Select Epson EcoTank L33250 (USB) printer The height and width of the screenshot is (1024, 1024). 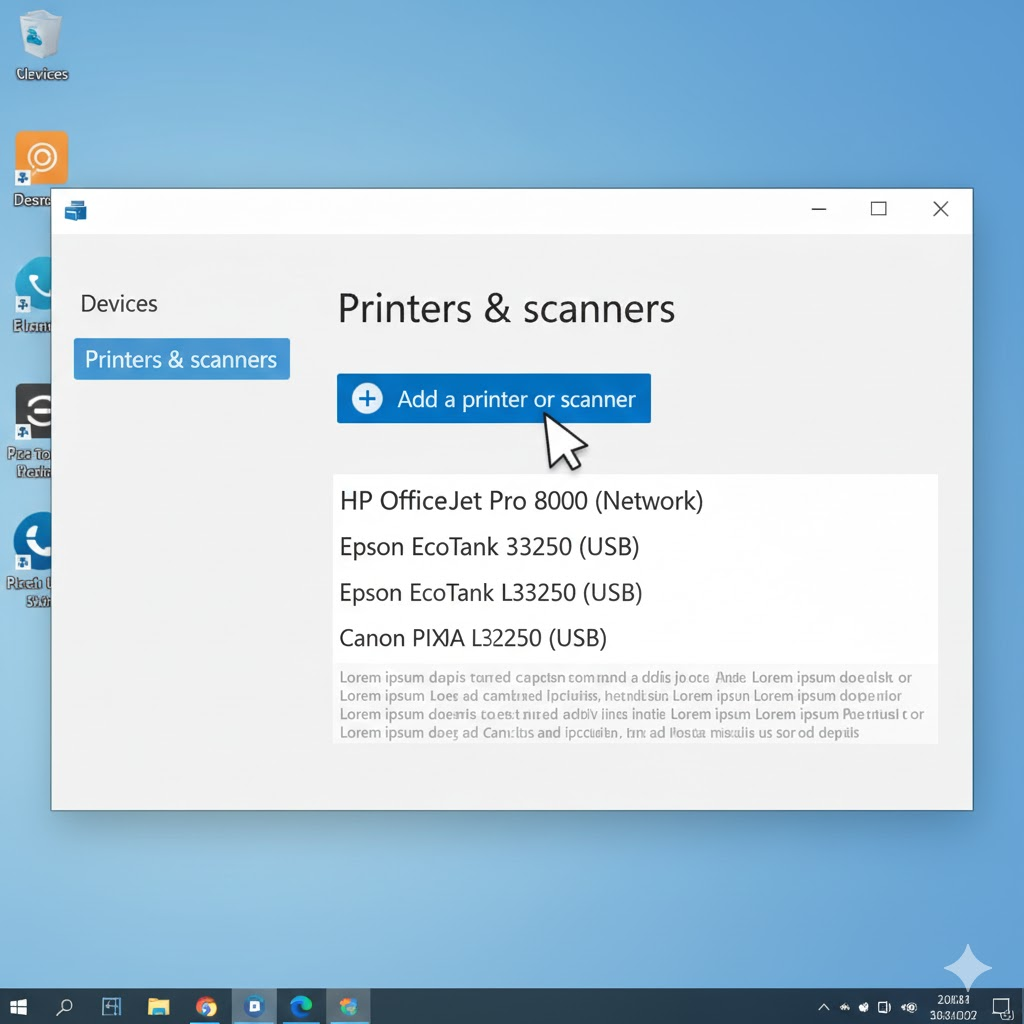coord(490,593)
